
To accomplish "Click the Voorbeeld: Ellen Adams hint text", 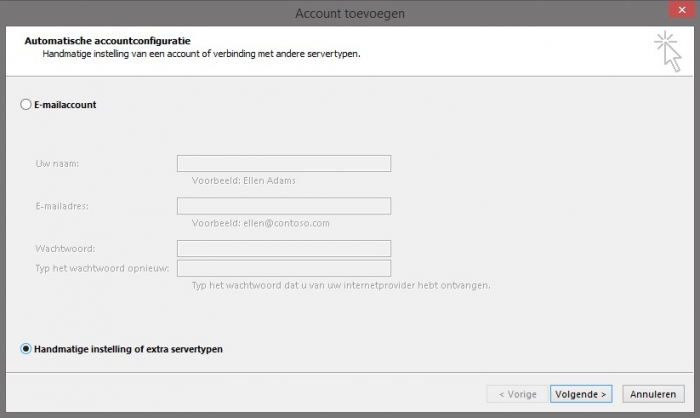I will [243, 181].
